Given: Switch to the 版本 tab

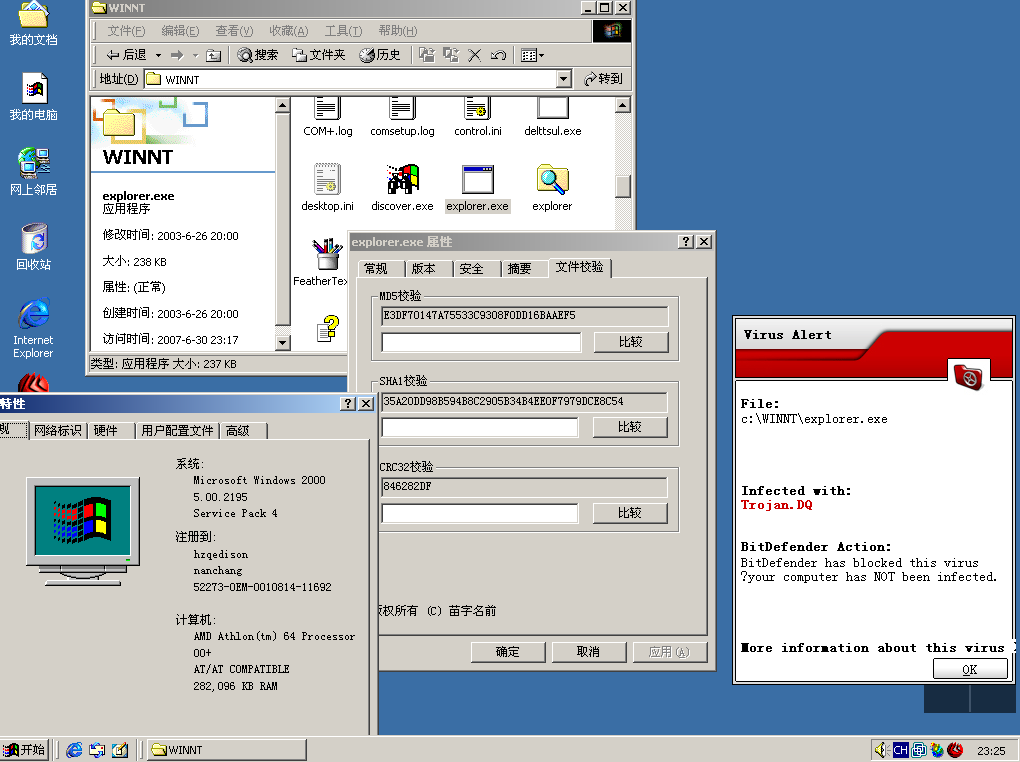Looking at the screenshot, I should (424, 268).
